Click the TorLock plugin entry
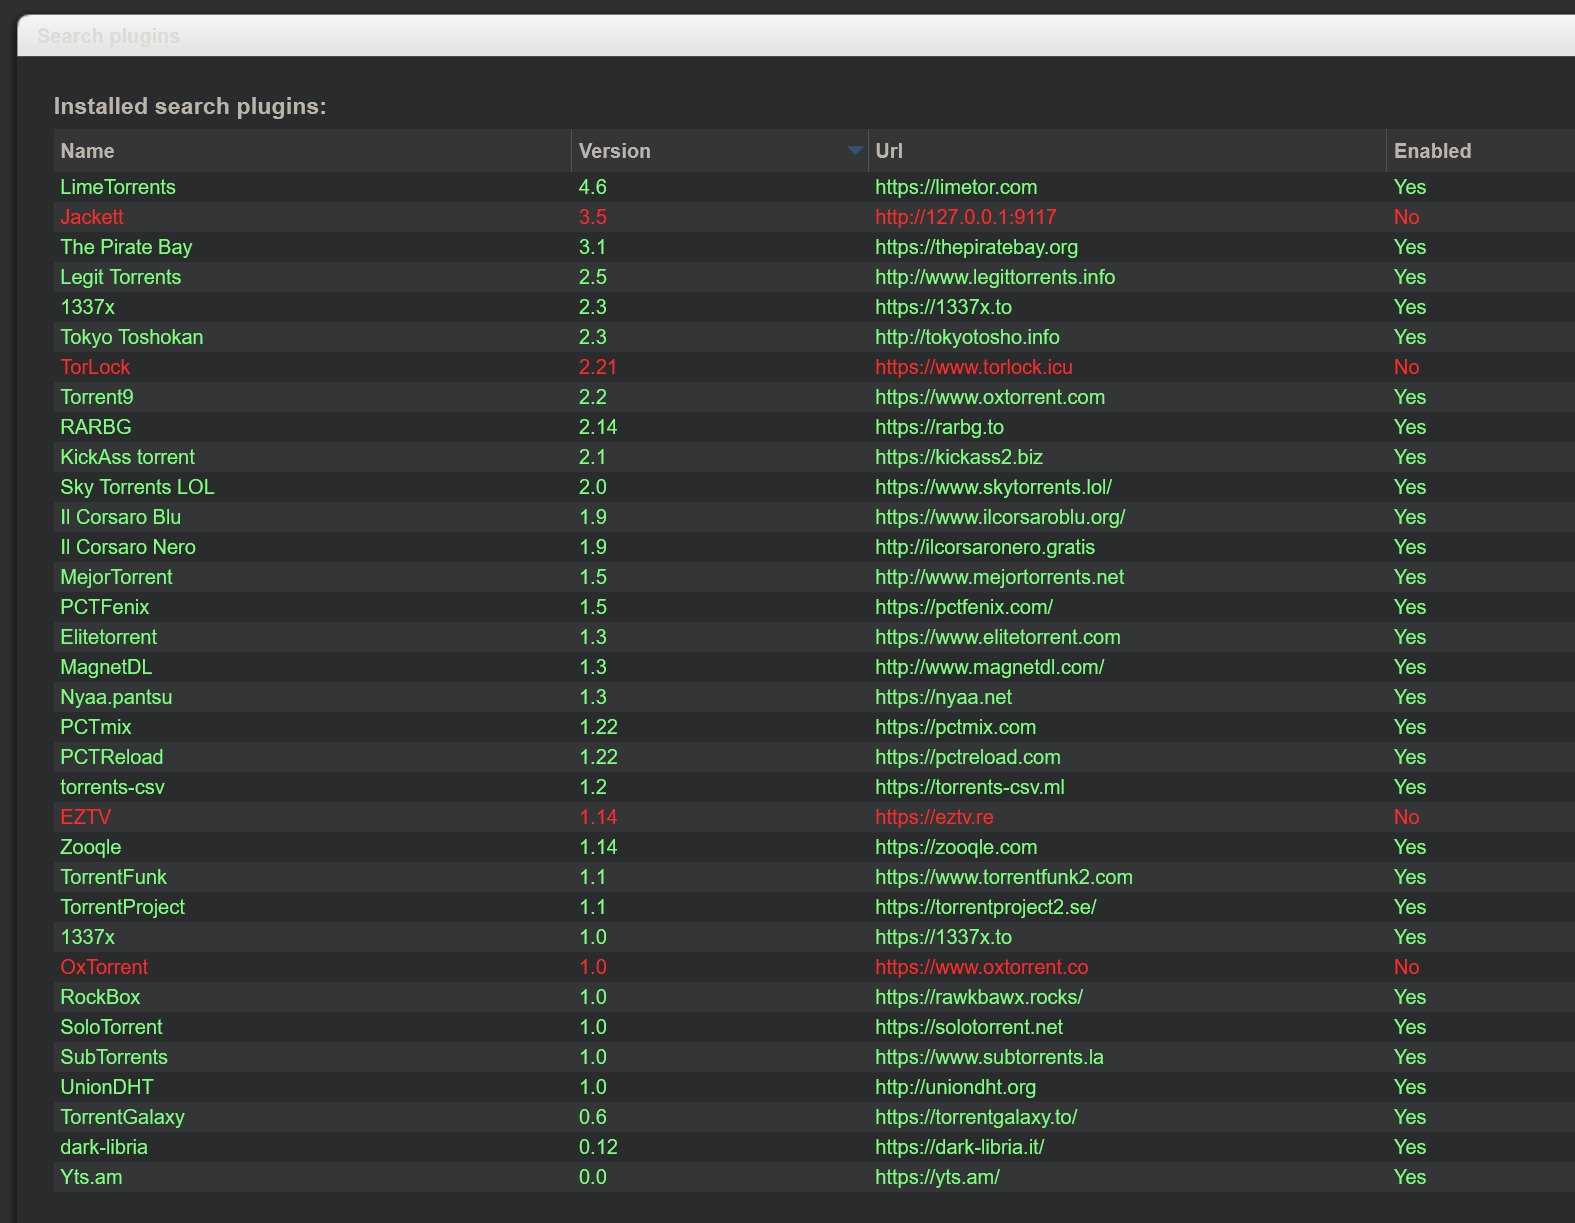The image size is (1575, 1223). click(95, 367)
